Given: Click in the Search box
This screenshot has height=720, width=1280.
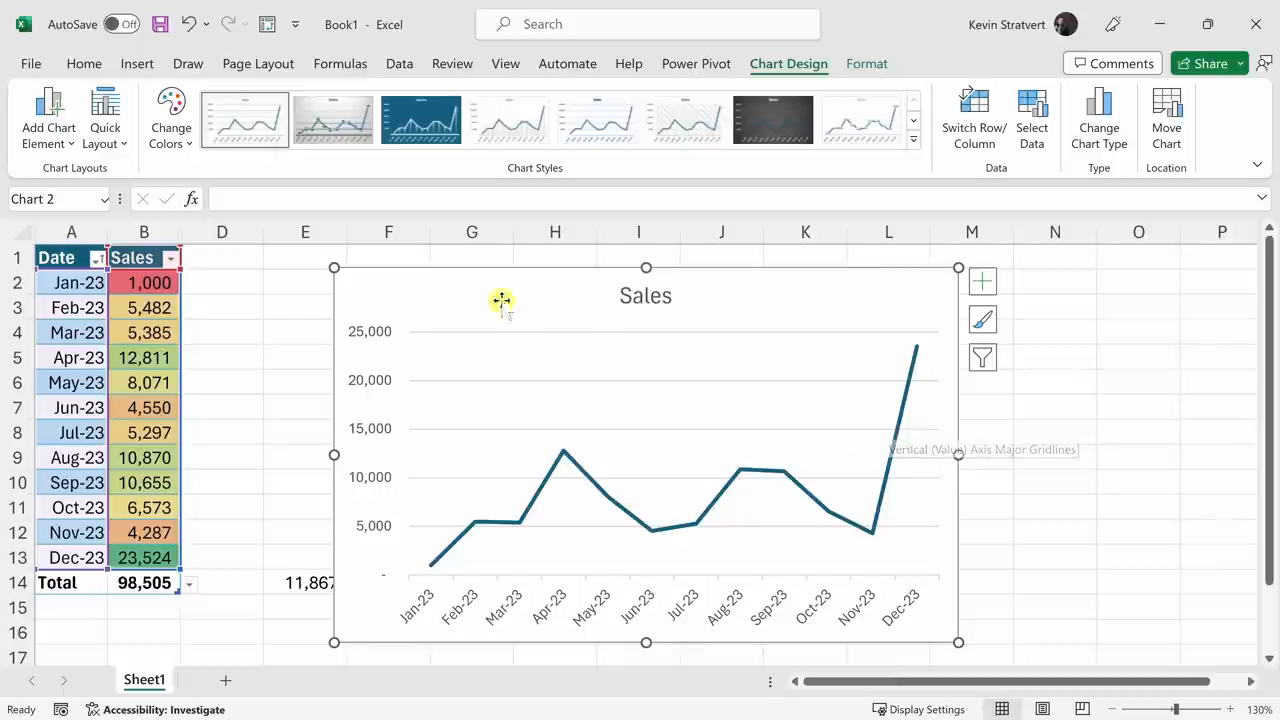Looking at the screenshot, I should (648, 24).
